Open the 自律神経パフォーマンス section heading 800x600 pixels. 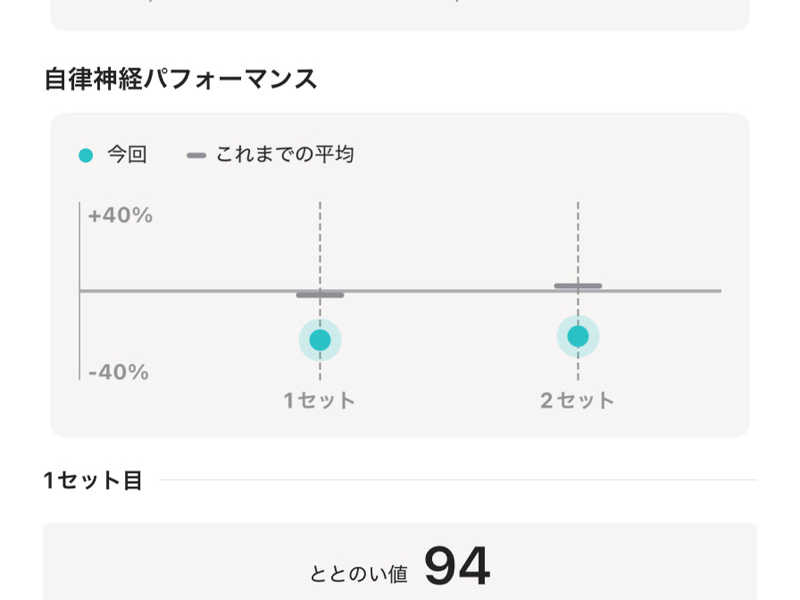pyautogui.click(x=181, y=80)
